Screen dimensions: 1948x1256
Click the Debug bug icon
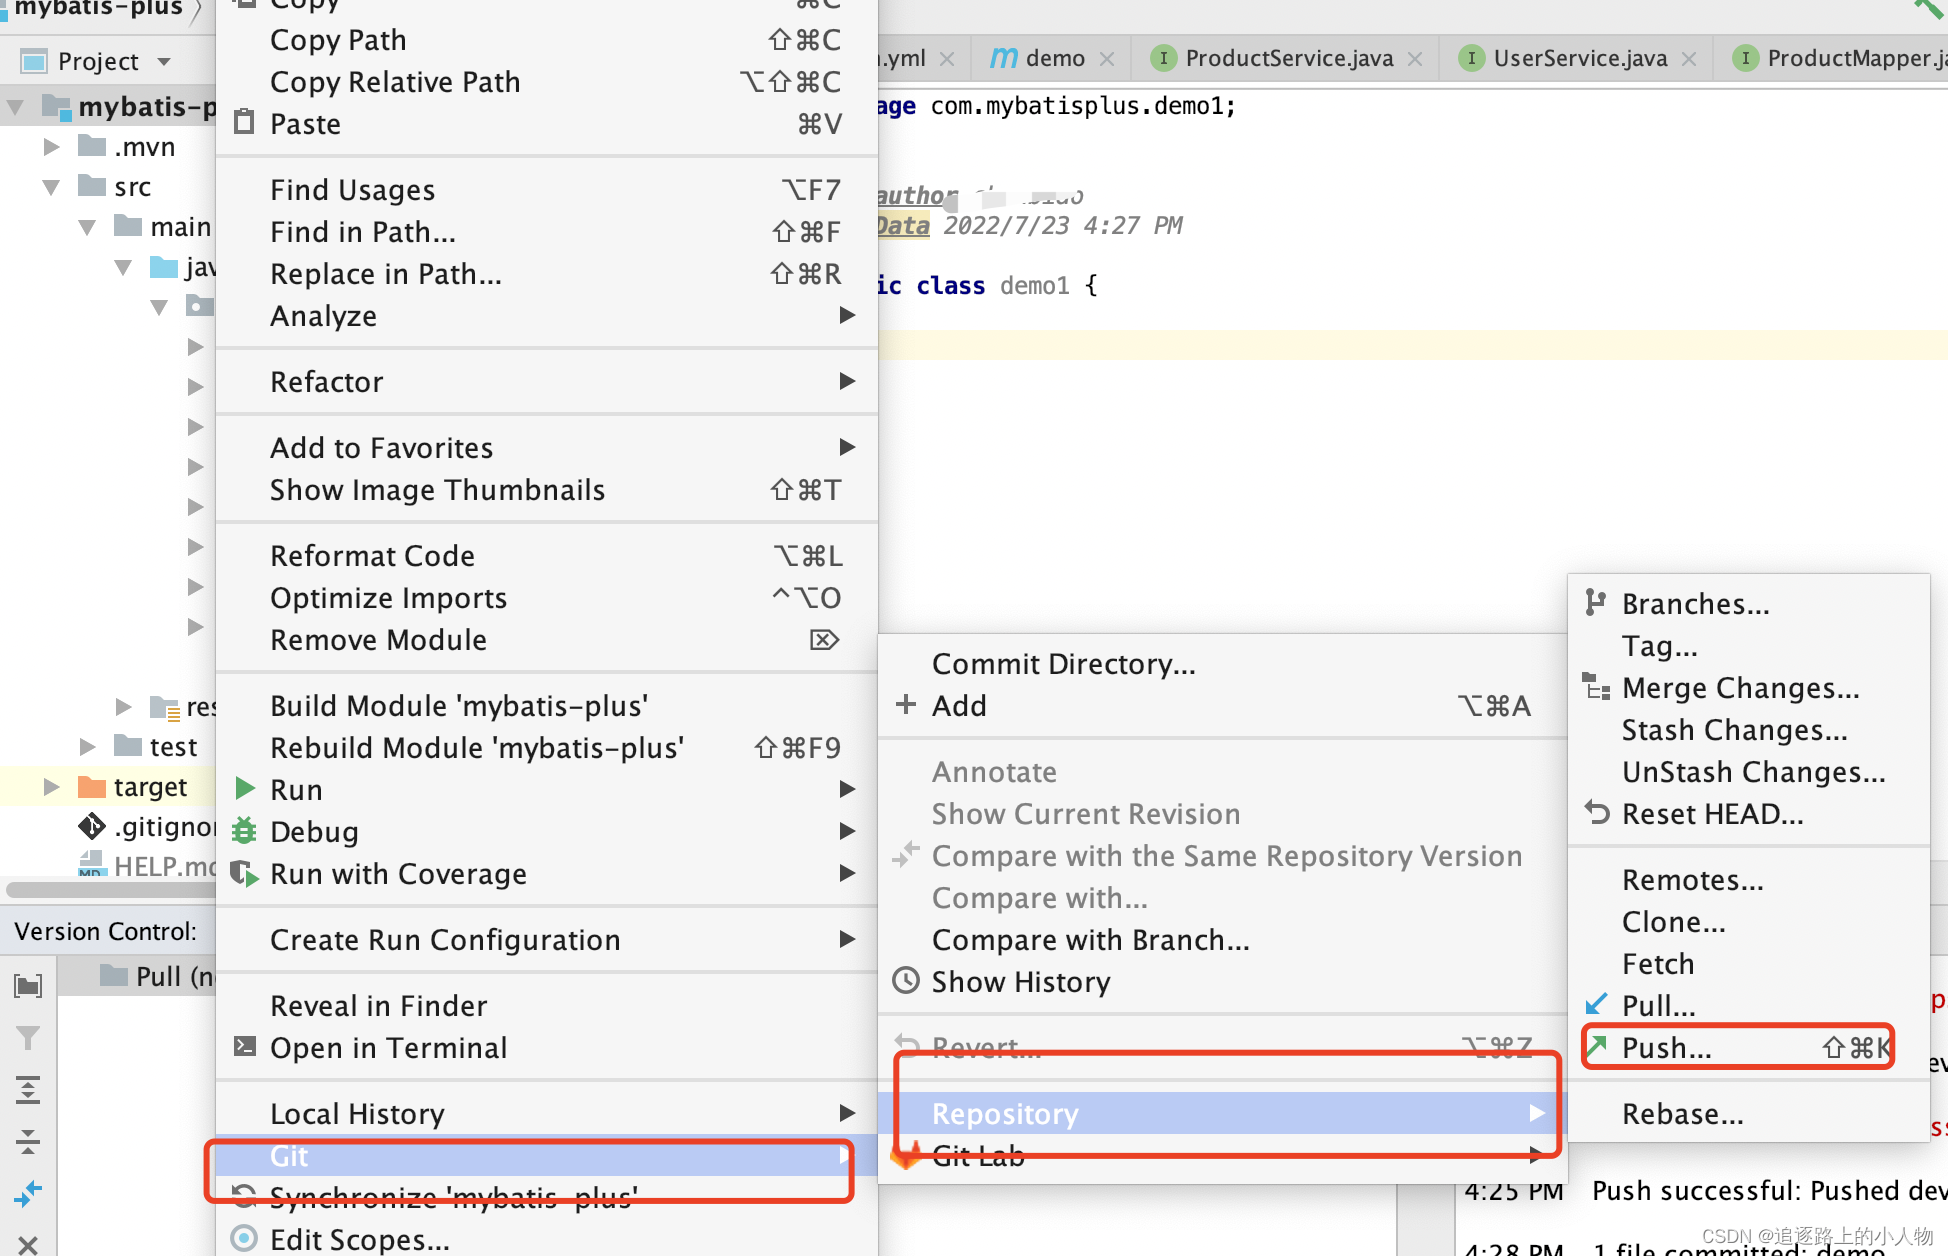coord(244,831)
